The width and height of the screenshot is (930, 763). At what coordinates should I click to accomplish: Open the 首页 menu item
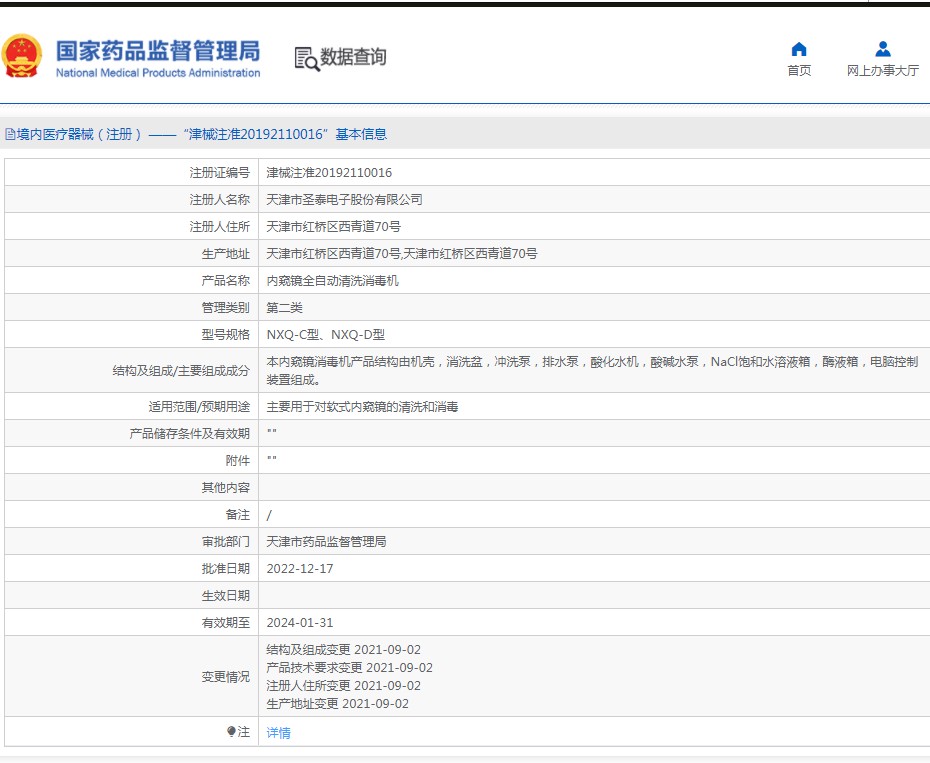point(799,71)
